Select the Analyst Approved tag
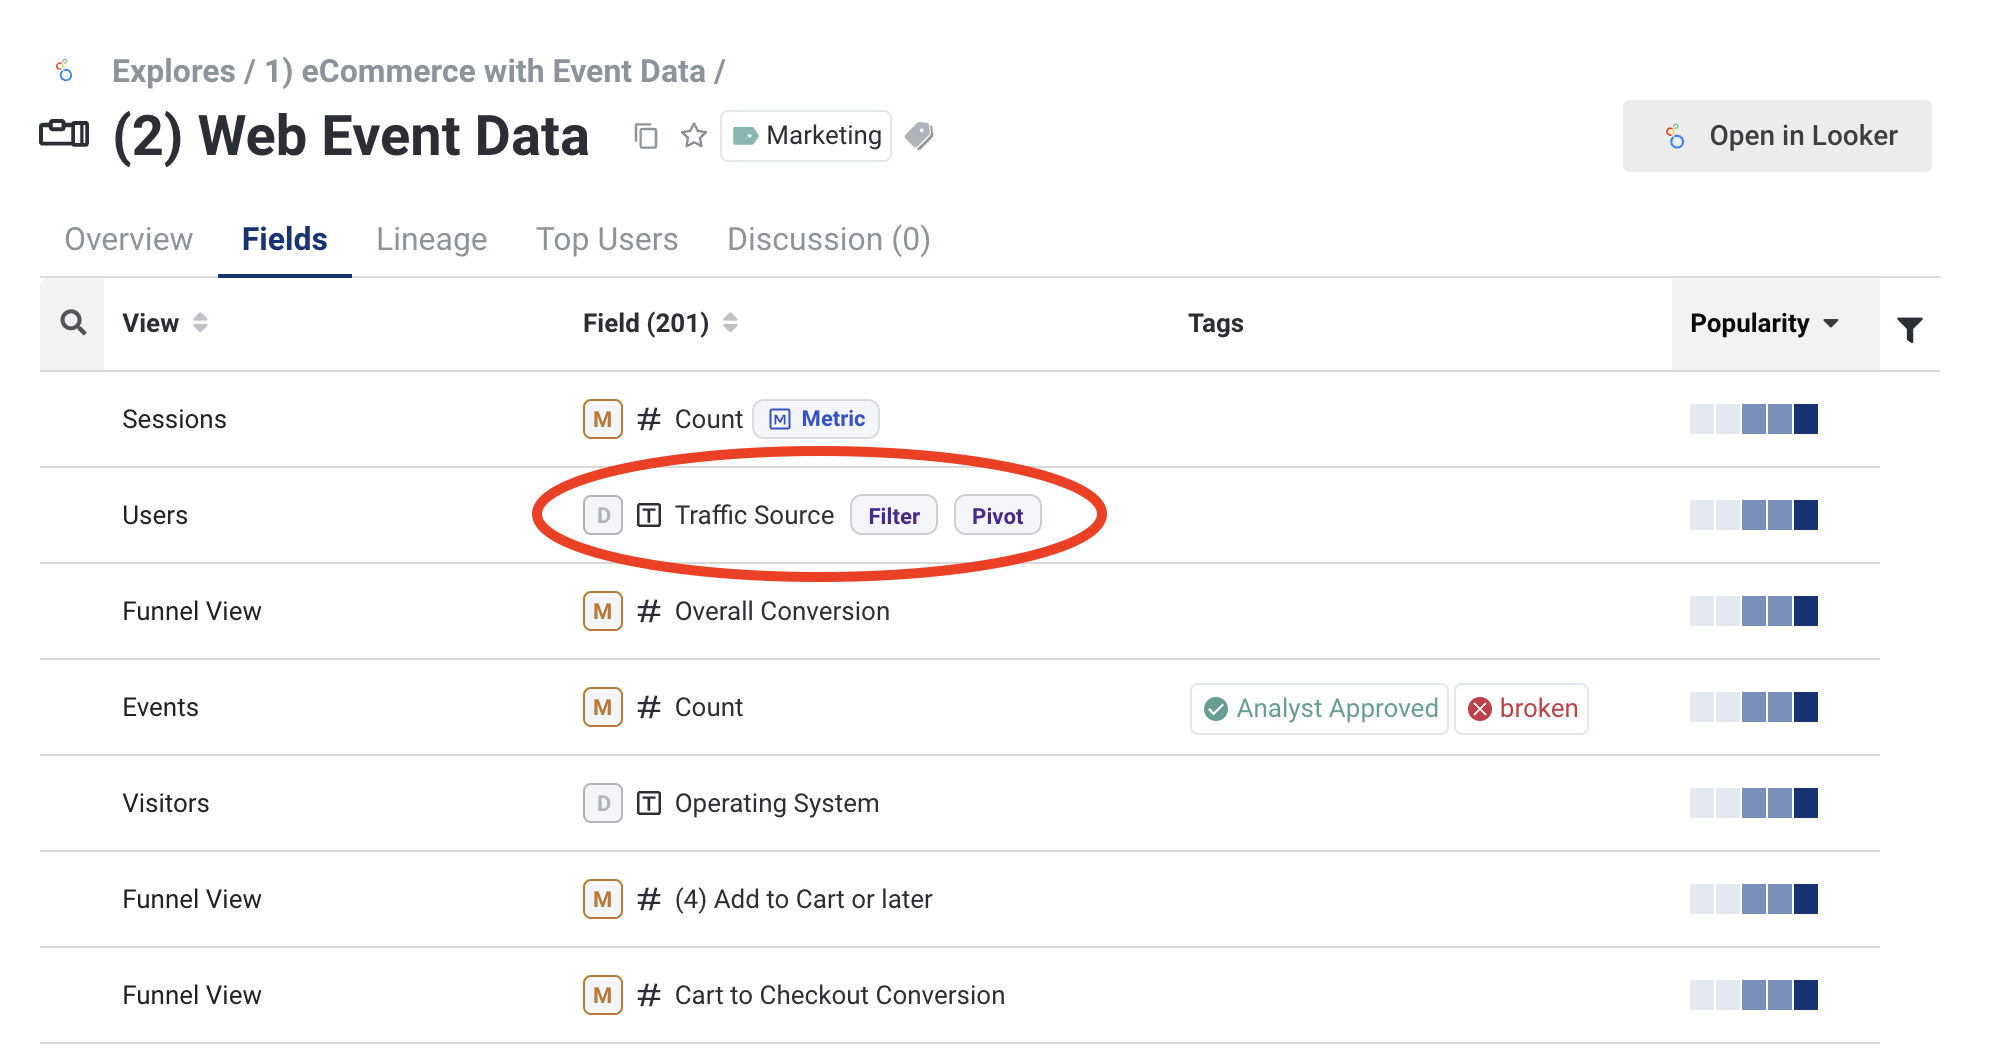Image resolution: width=2004 pixels, height=1052 pixels. (1320, 709)
